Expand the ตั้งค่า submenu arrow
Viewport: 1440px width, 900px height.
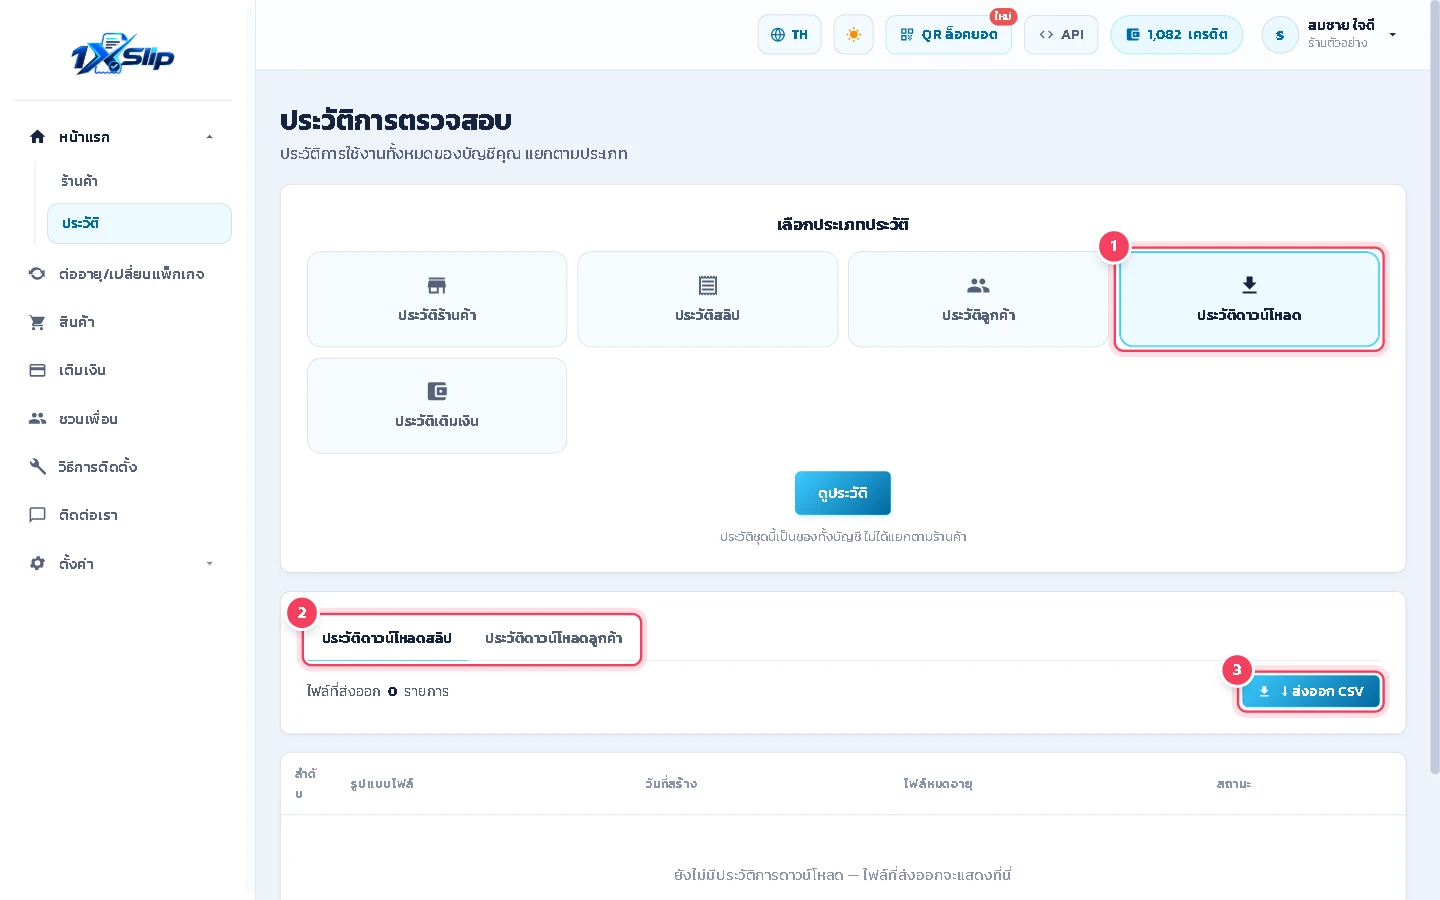[x=209, y=564]
